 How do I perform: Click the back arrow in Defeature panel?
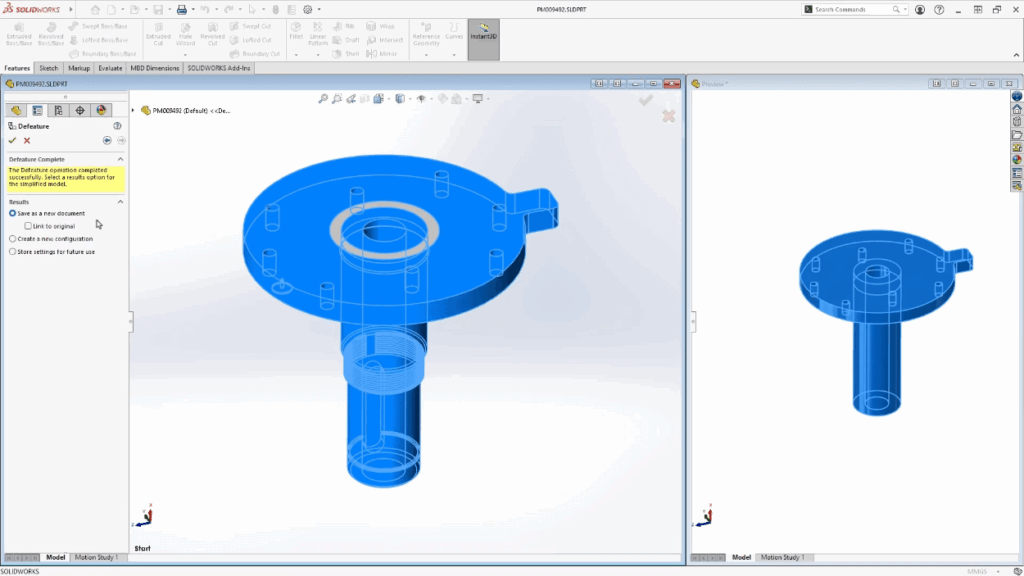108,141
